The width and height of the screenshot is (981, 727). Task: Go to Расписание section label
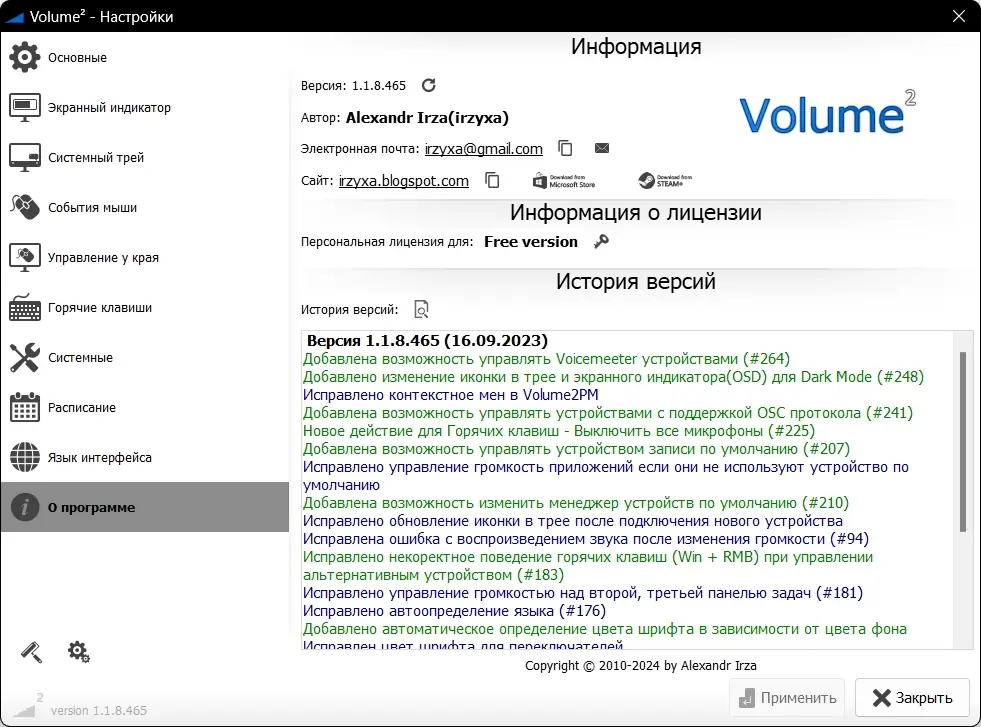point(82,408)
